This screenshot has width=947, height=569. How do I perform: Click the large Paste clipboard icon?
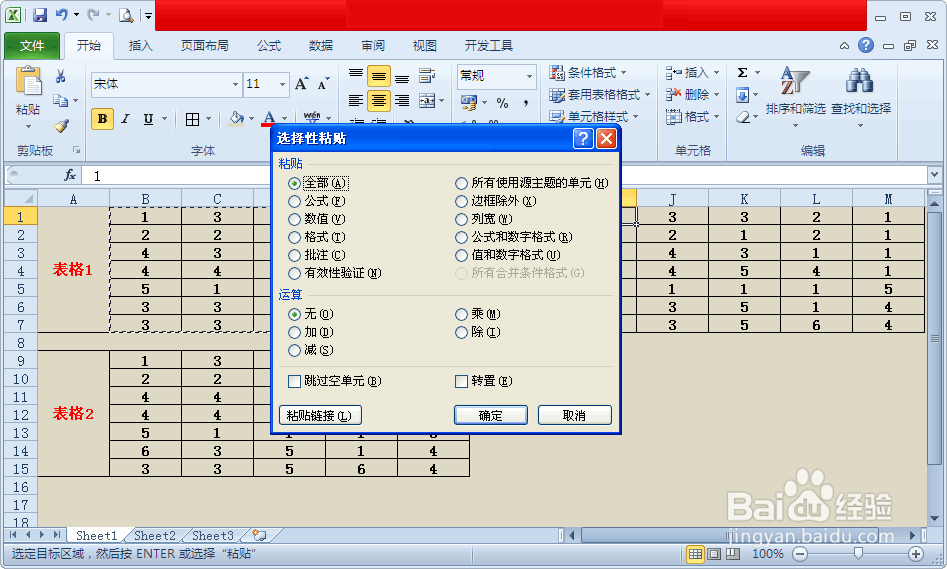28,82
